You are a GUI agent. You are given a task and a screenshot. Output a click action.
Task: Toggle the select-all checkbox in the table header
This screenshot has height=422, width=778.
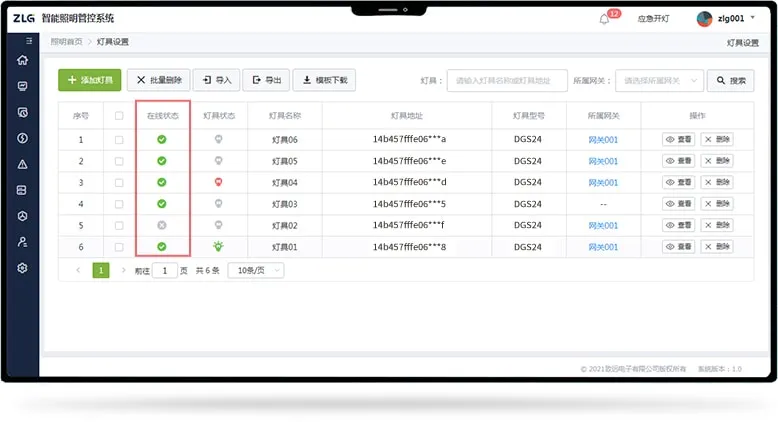pos(119,116)
